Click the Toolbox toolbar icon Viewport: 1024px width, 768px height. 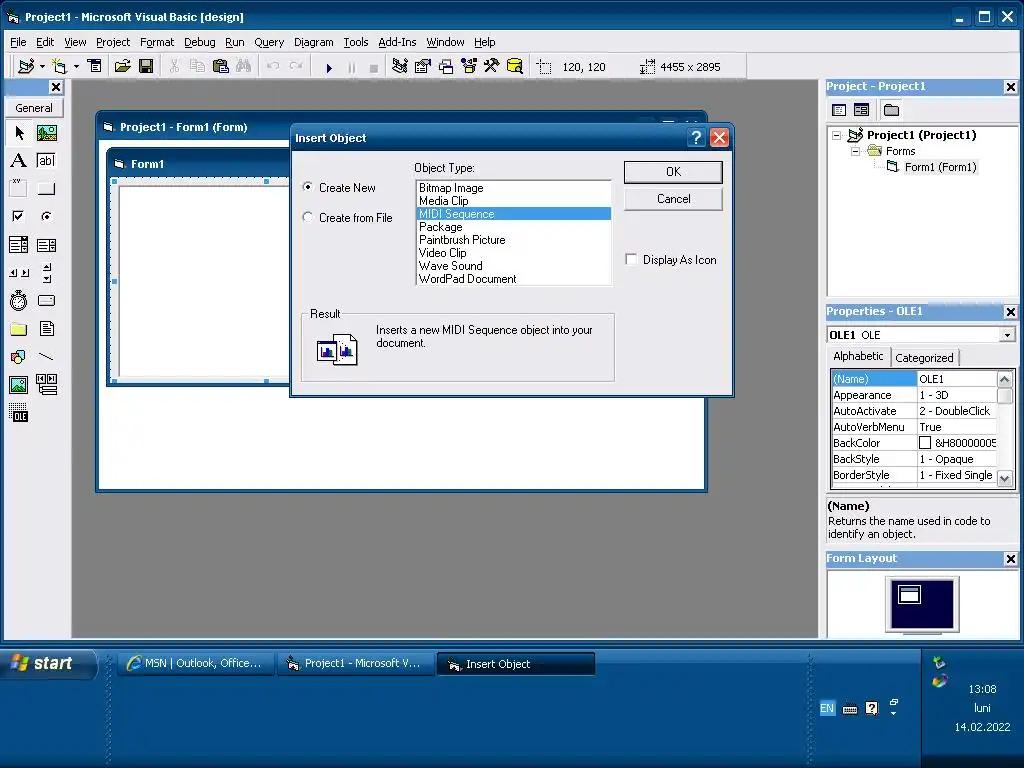492,66
